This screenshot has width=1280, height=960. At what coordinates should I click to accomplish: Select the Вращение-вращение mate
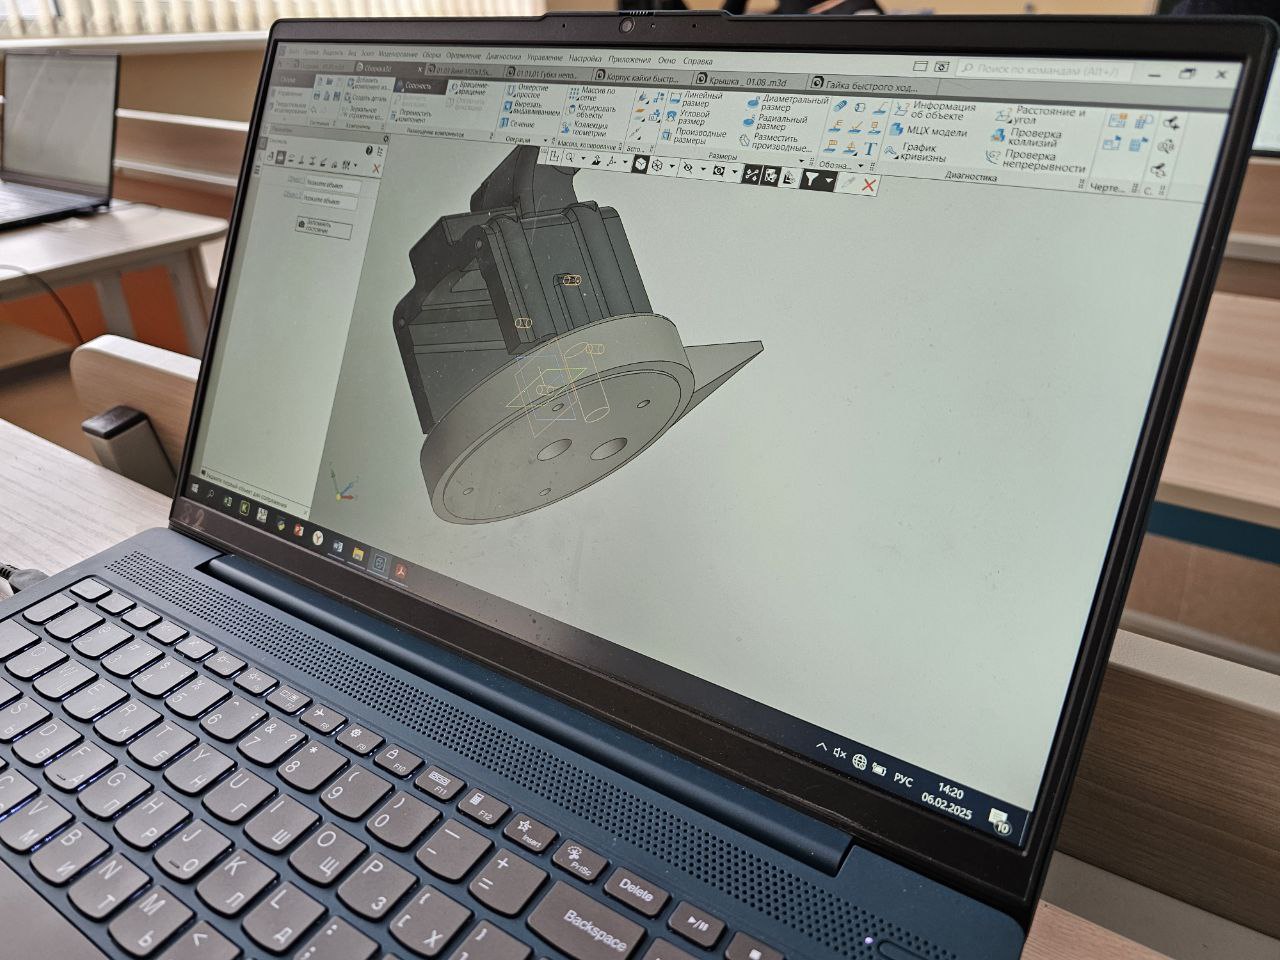470,90
